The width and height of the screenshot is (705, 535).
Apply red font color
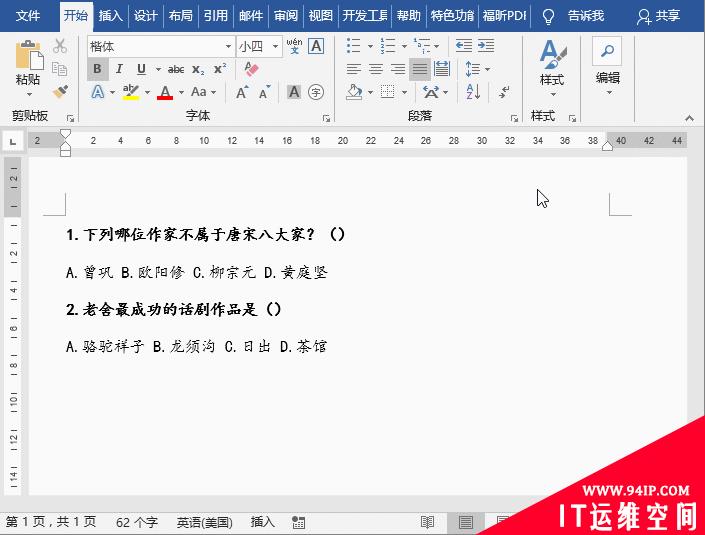click(x=165, y=92)
